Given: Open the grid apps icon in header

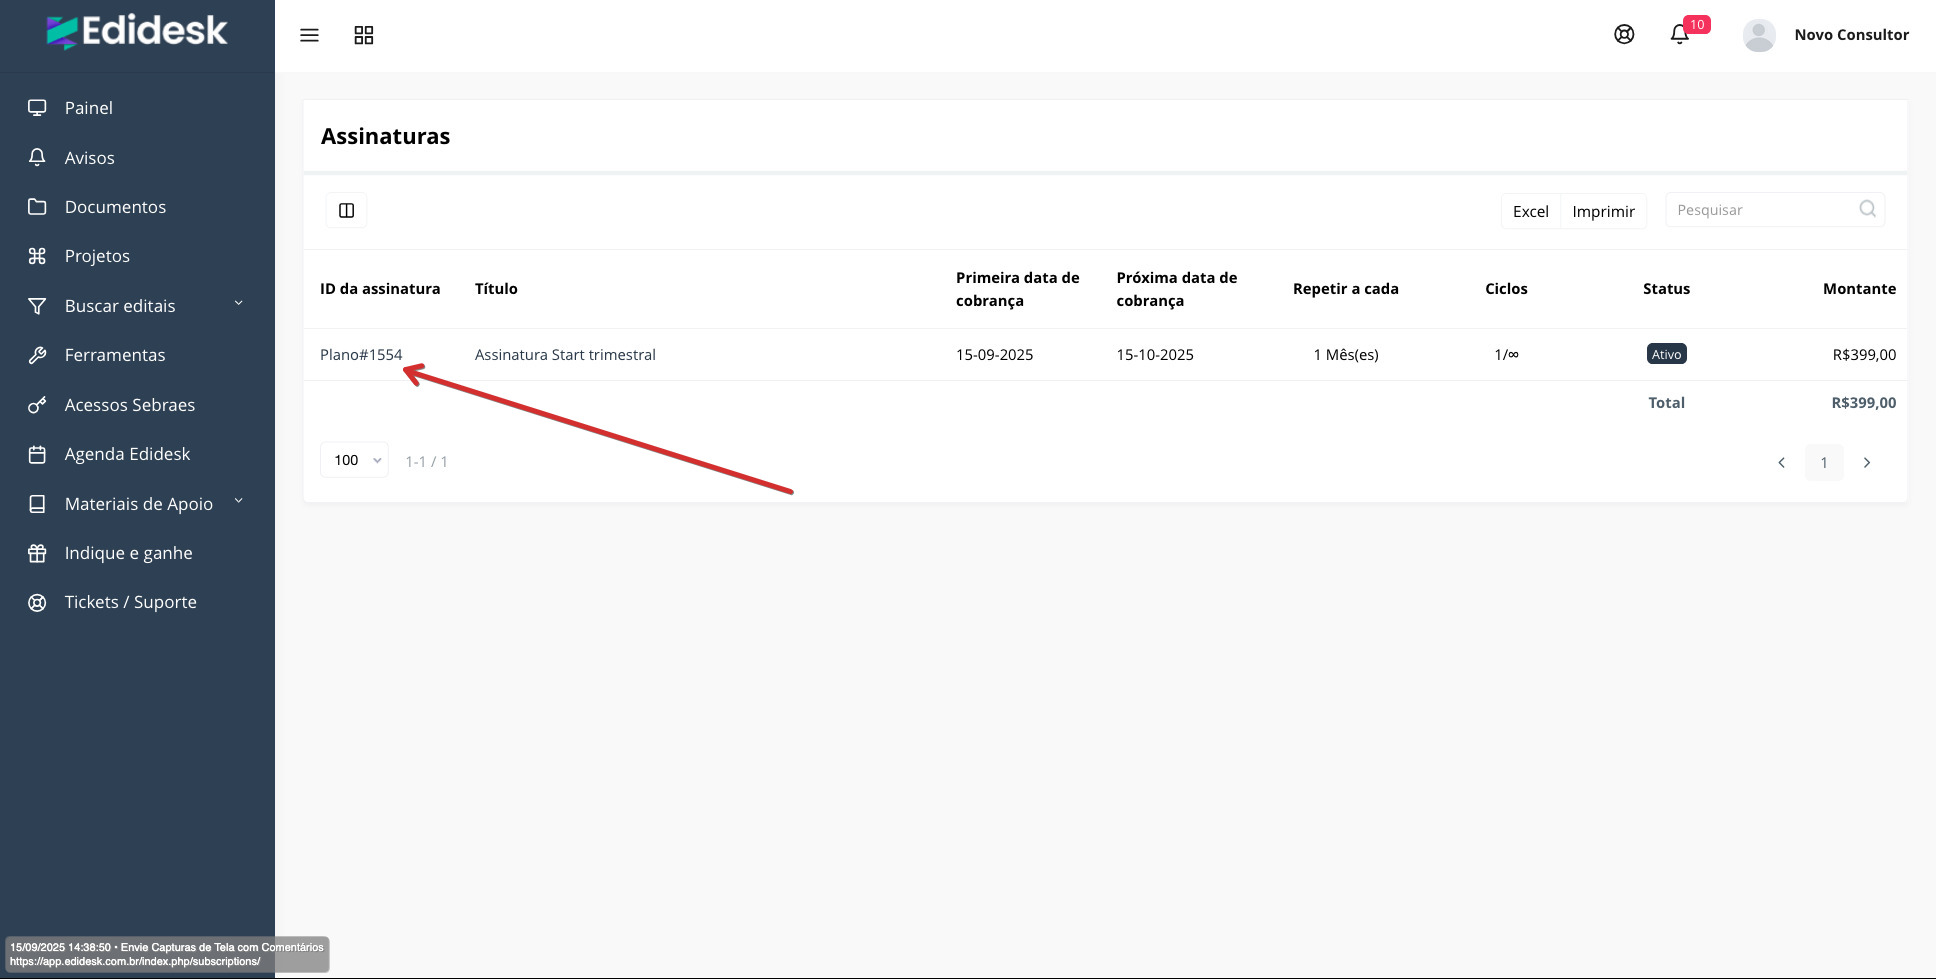Looking at the screenshot, I should tap(364, 35).
